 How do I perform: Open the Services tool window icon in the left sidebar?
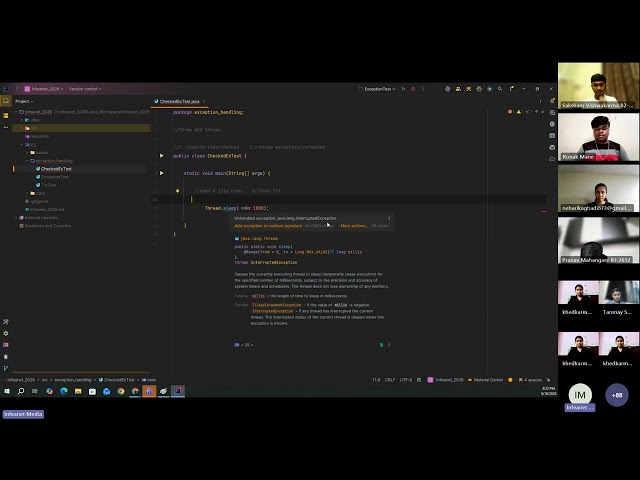[6, 333]
